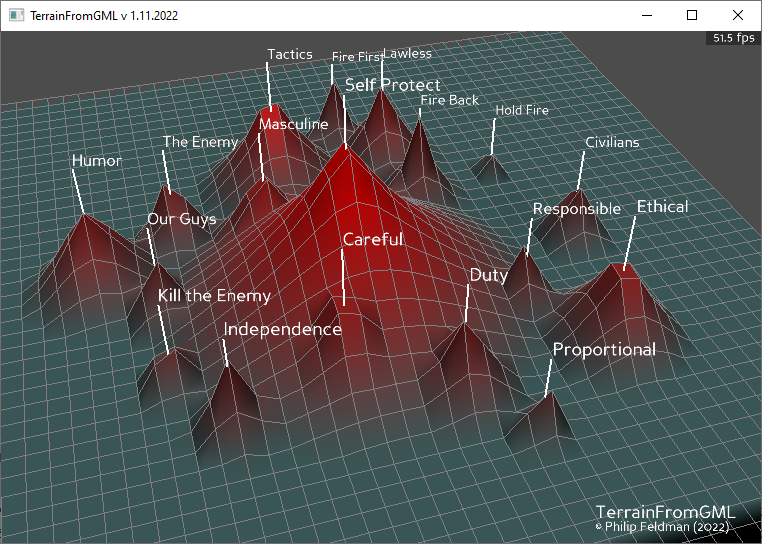Select the 'Humor' peak label

point(97,161)
